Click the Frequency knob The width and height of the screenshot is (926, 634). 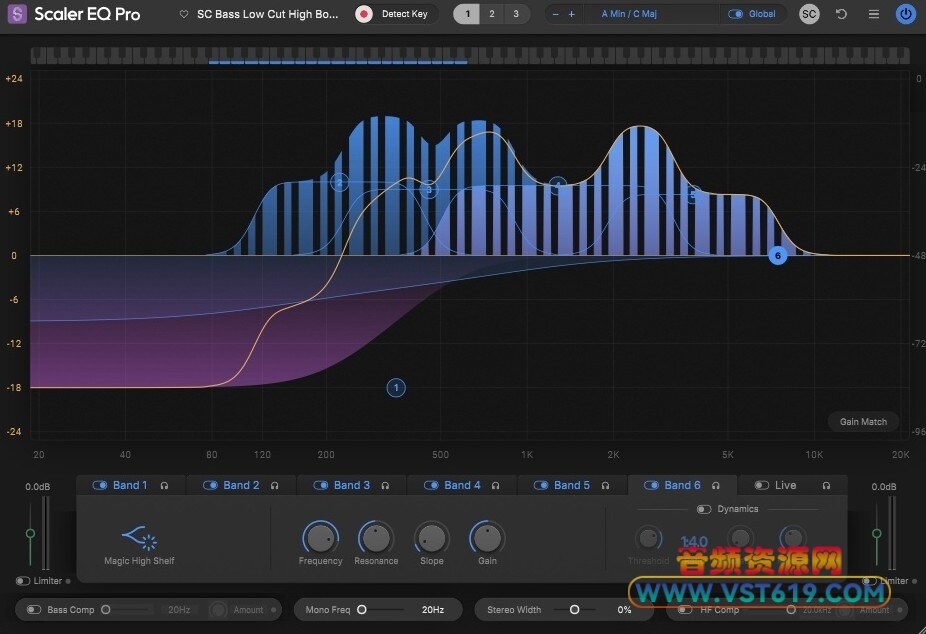(x=320, y=538)
